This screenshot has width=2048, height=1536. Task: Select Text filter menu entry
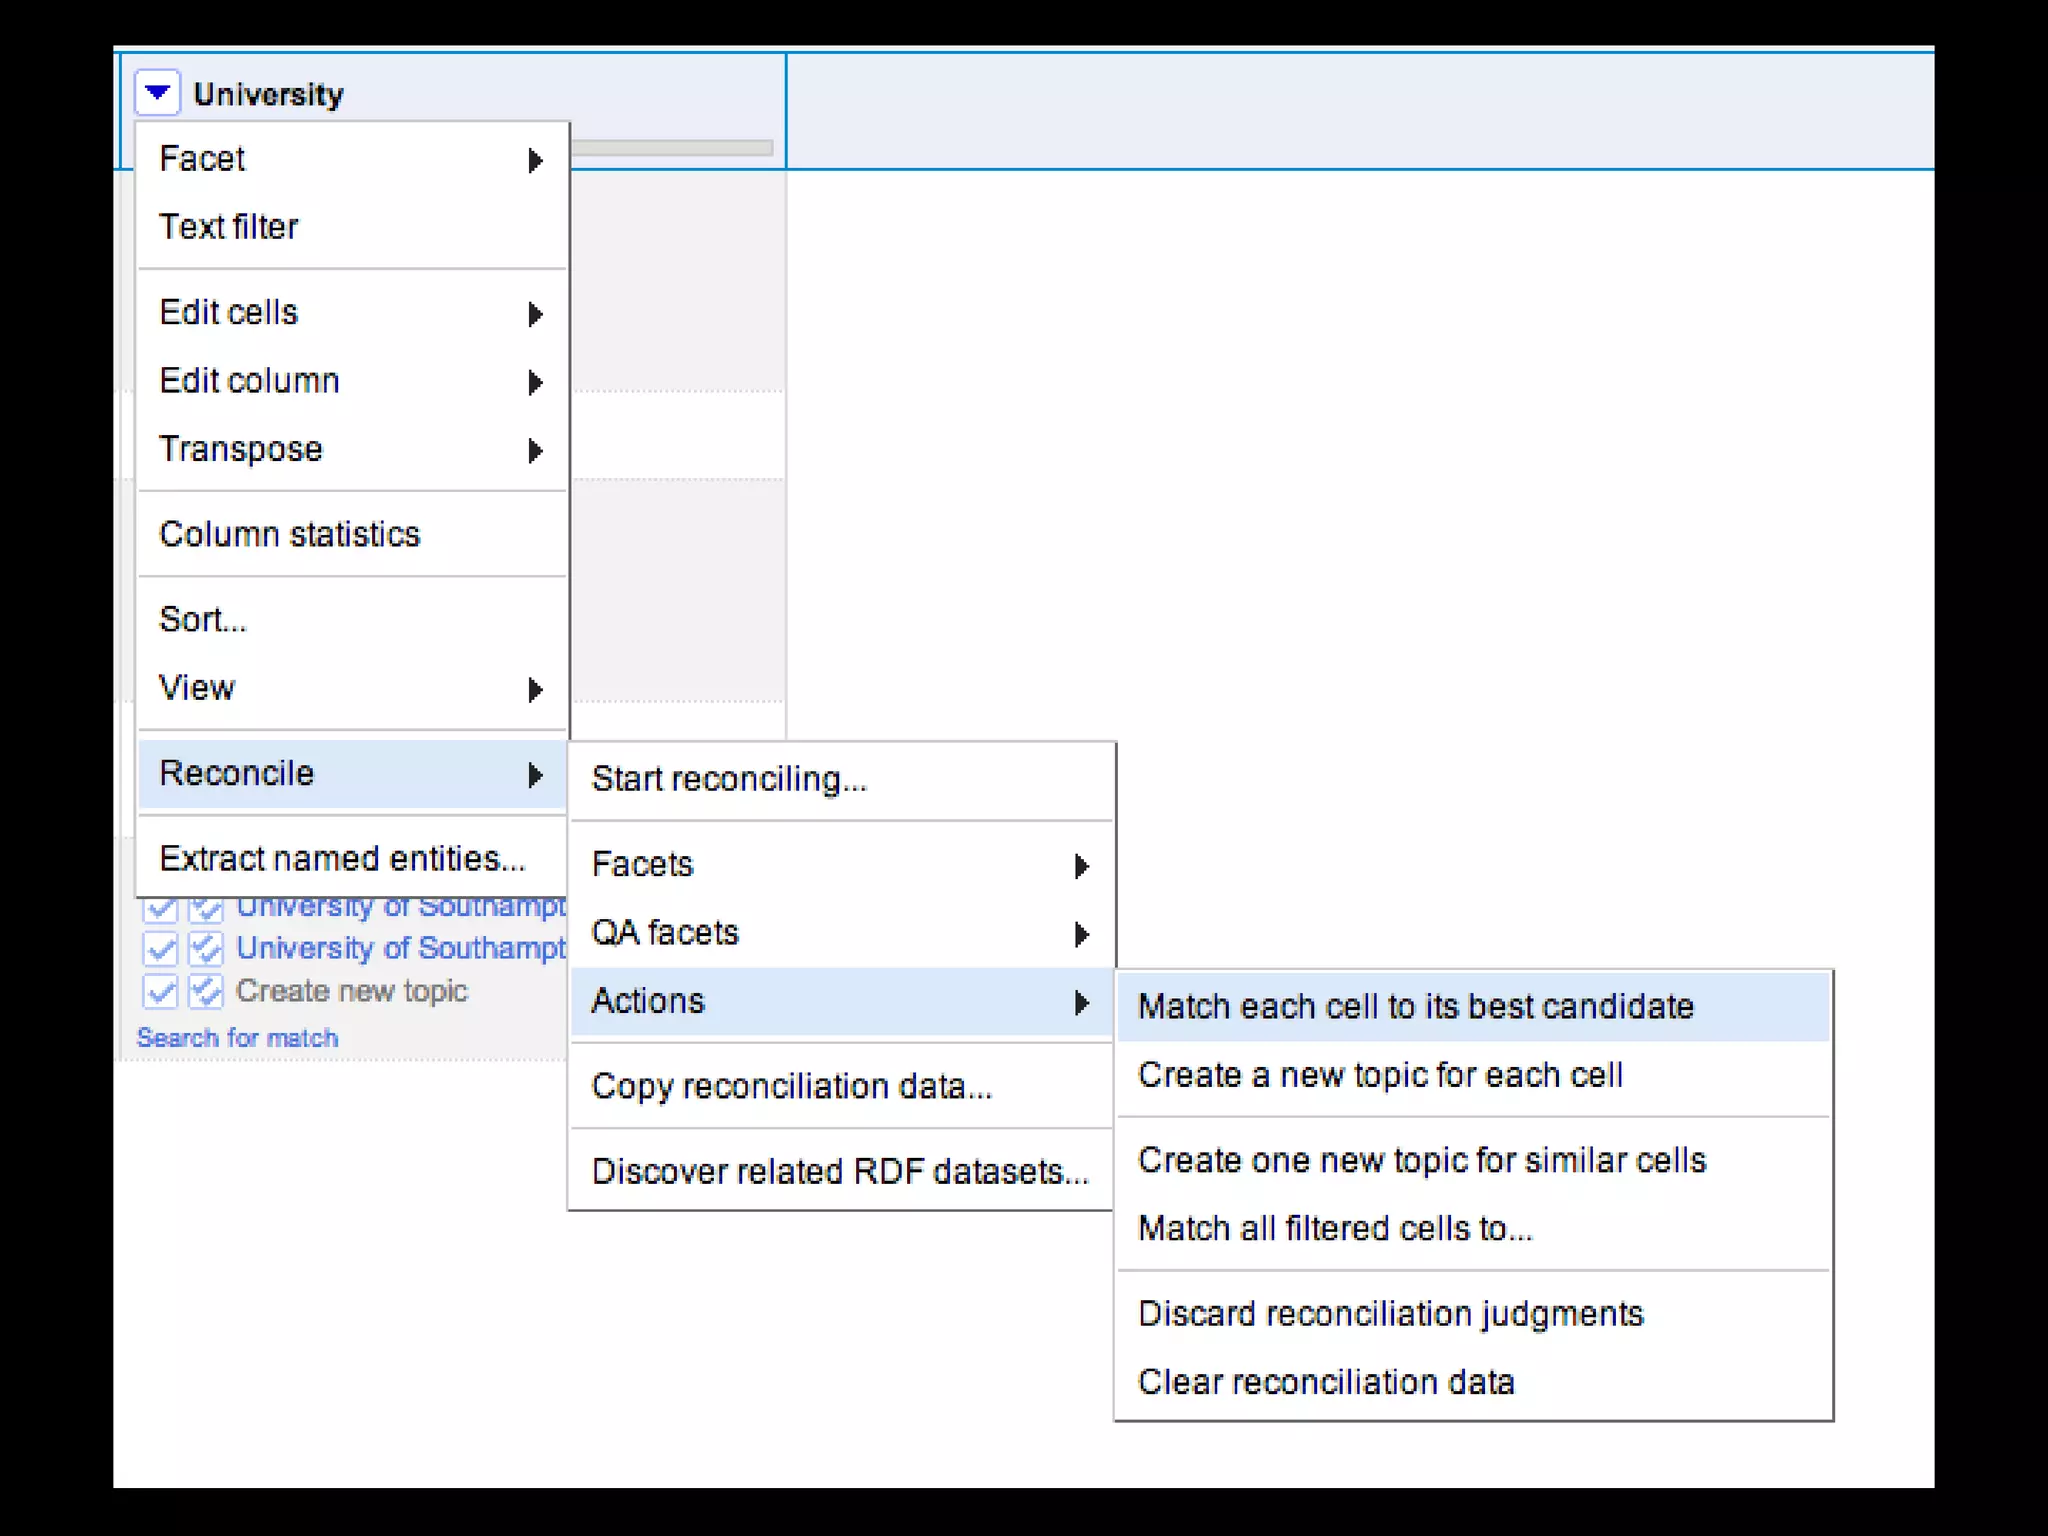229,227
